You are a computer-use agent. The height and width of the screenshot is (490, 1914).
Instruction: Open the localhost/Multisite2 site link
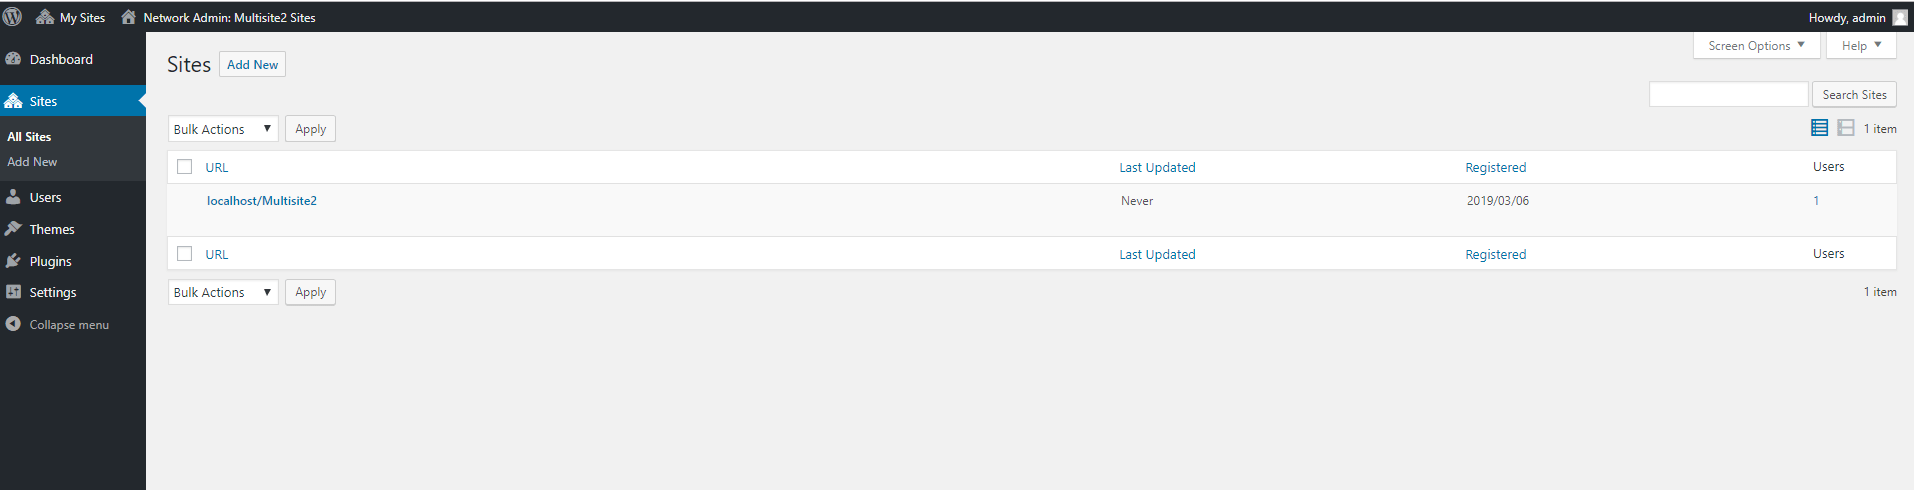pos(262,201)
